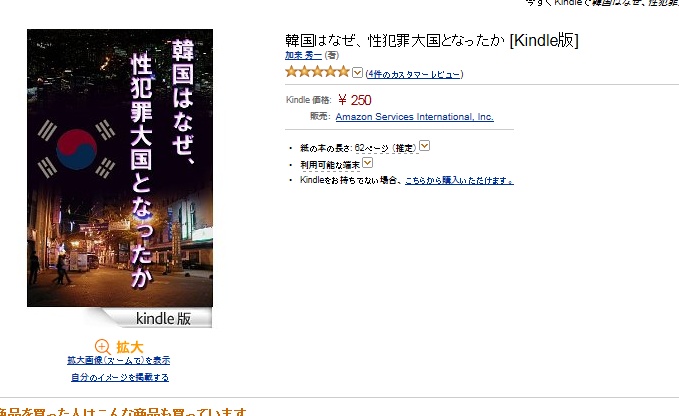679x416 pixels.
Task: Expand the arrow next to 62ページ (推定)
Action: point(425,146)
